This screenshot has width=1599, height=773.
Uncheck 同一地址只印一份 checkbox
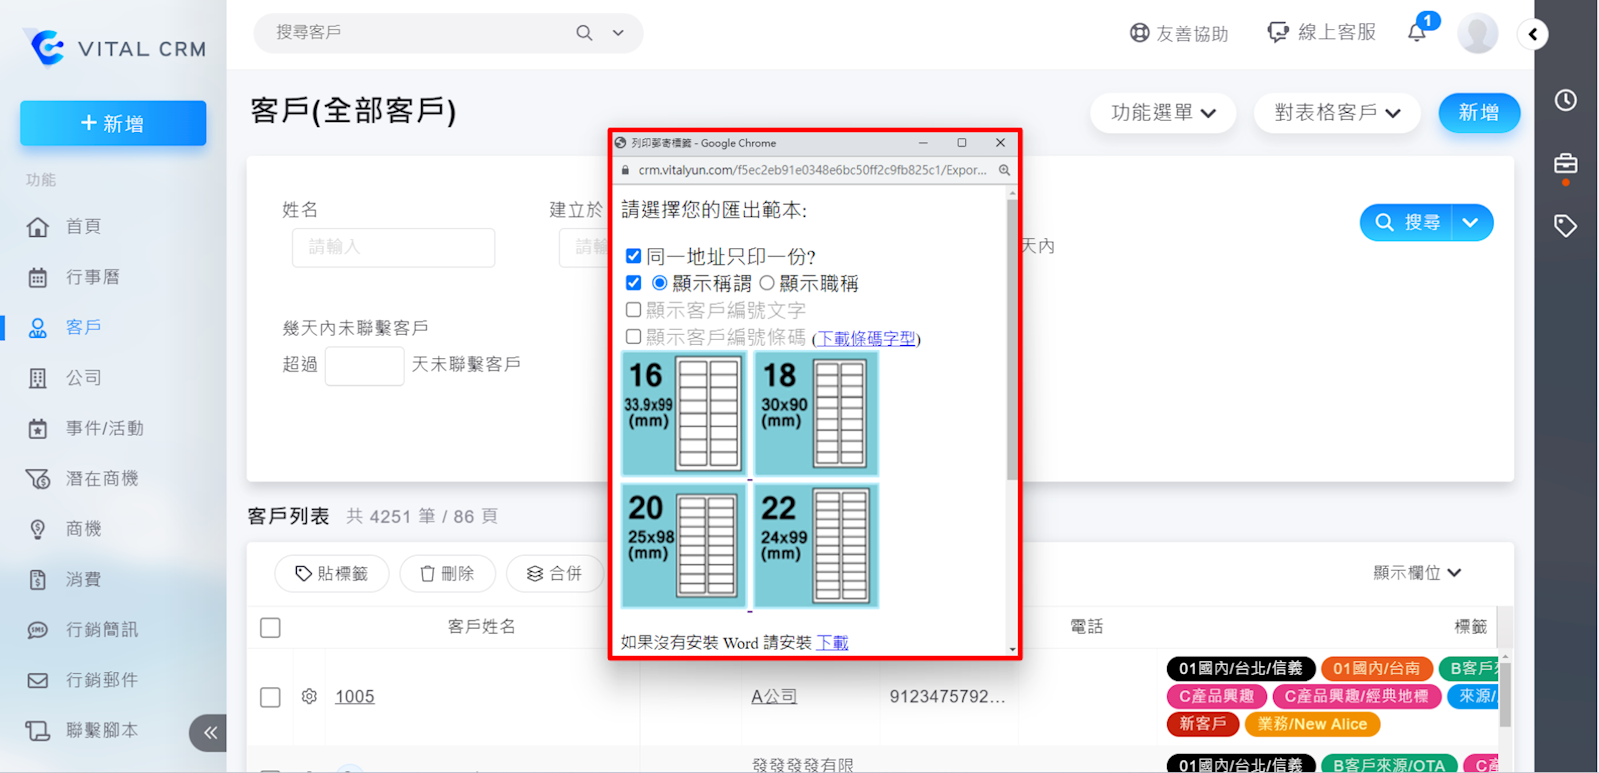pyautogui.click(x=633, y=256)
